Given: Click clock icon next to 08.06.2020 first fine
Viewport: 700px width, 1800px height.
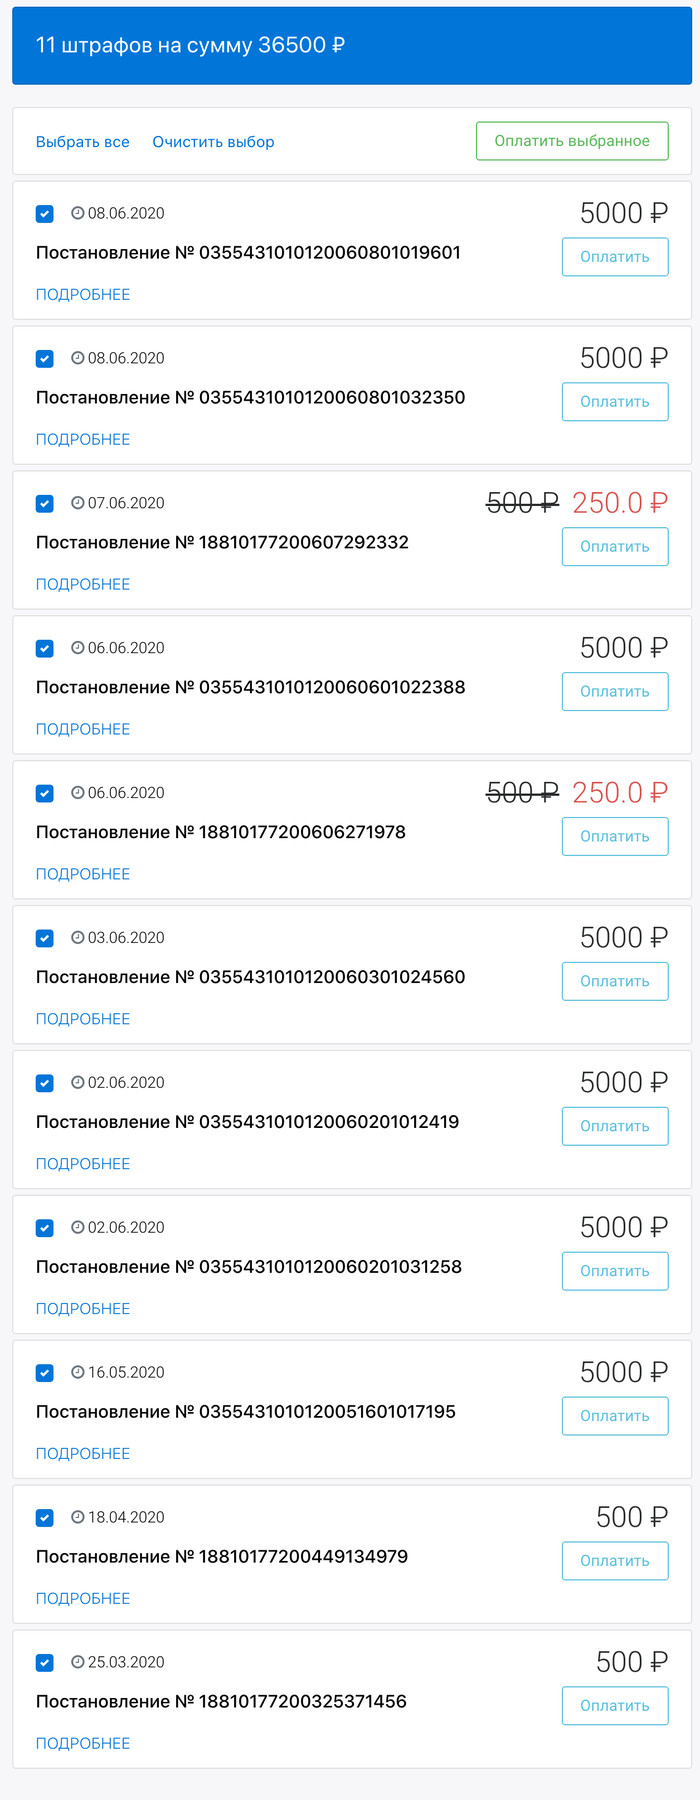Looking at the screenshot, I should pyautogui.click(x=78, y=213).
